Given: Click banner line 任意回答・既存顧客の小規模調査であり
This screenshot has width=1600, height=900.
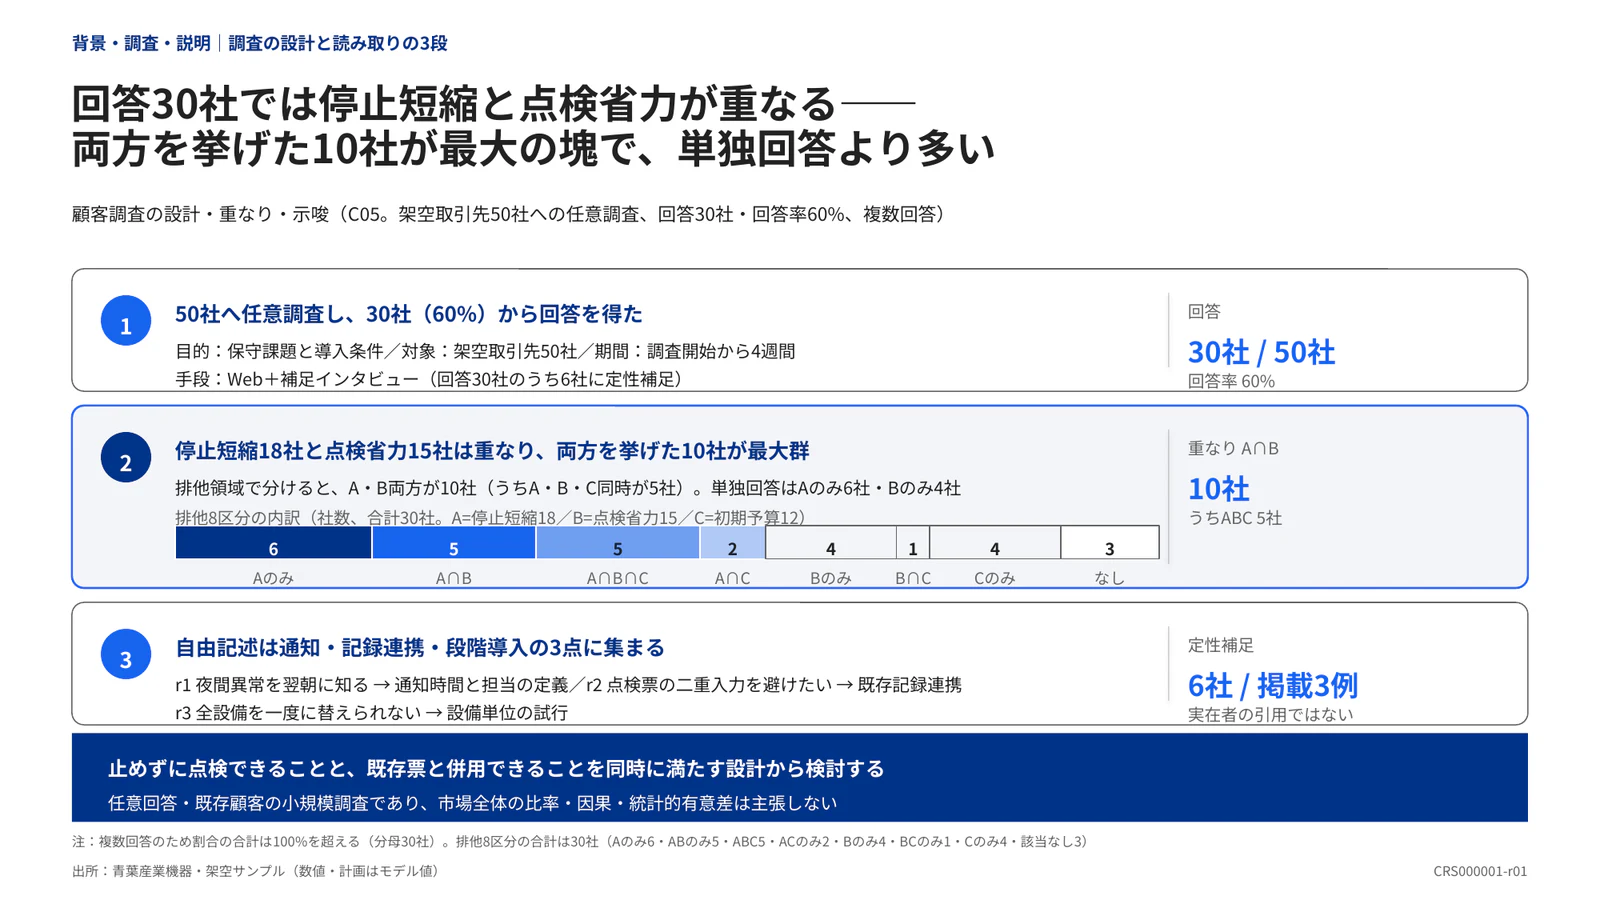Looking at the screenshot, I should coord(473,803).
